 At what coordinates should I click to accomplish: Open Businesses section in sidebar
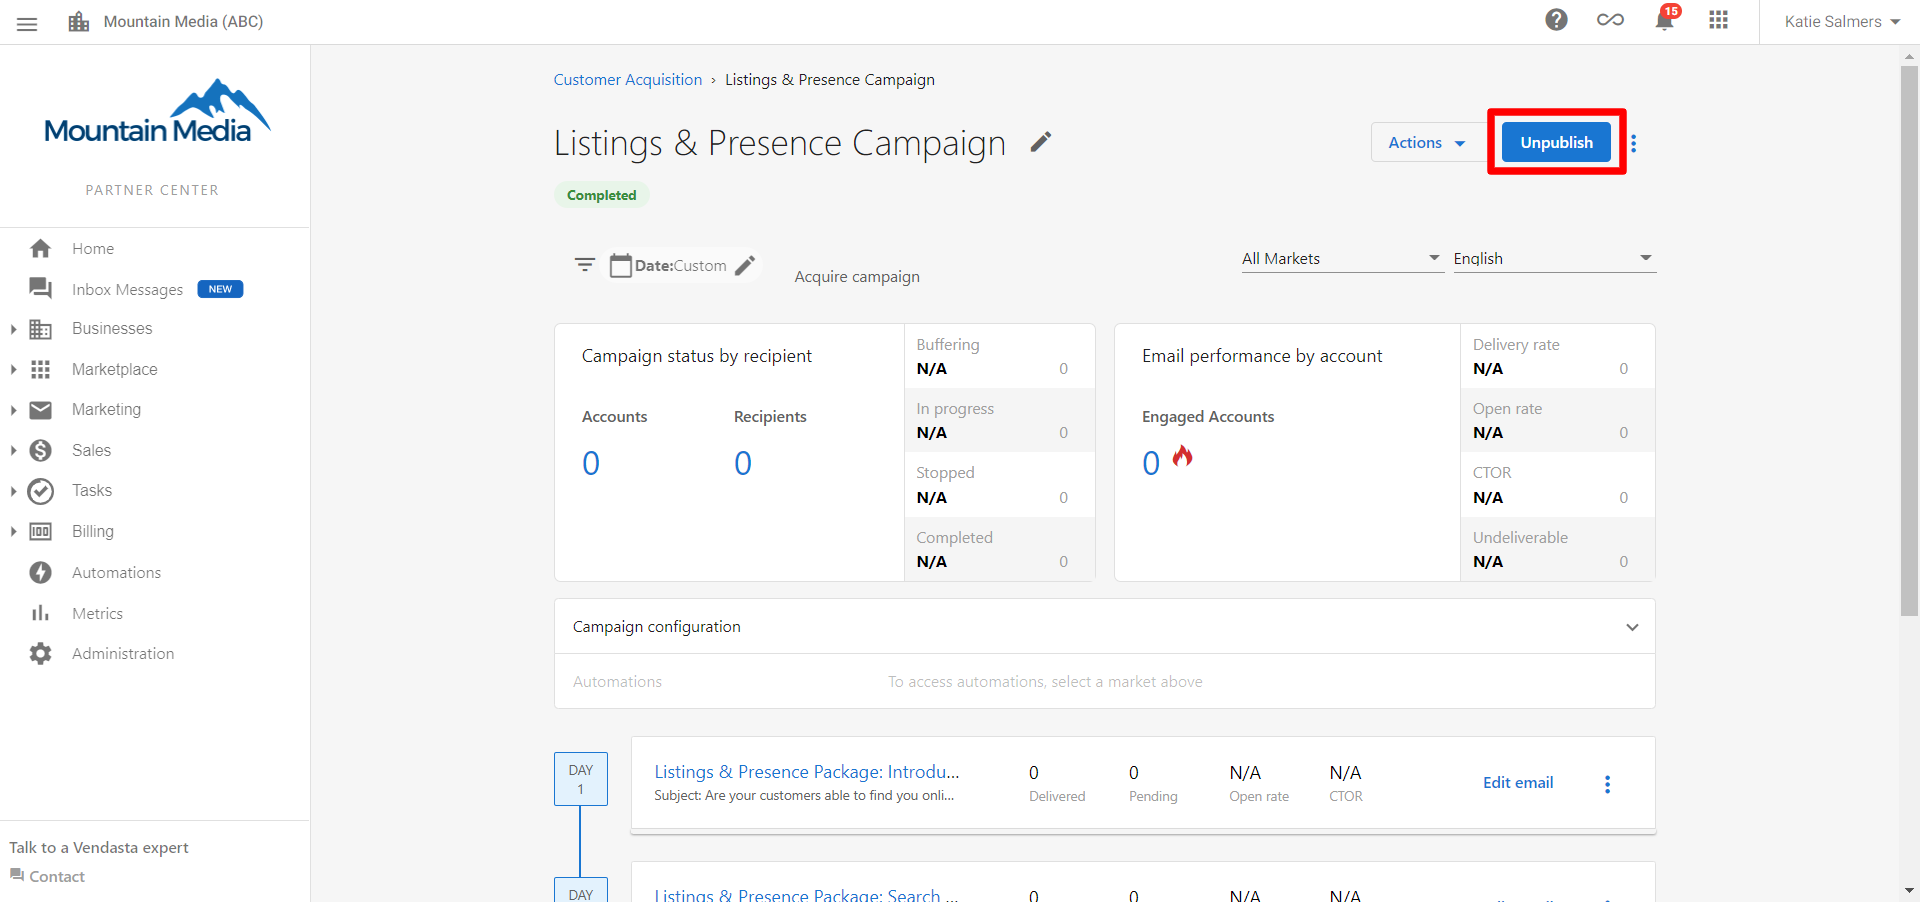112,329
